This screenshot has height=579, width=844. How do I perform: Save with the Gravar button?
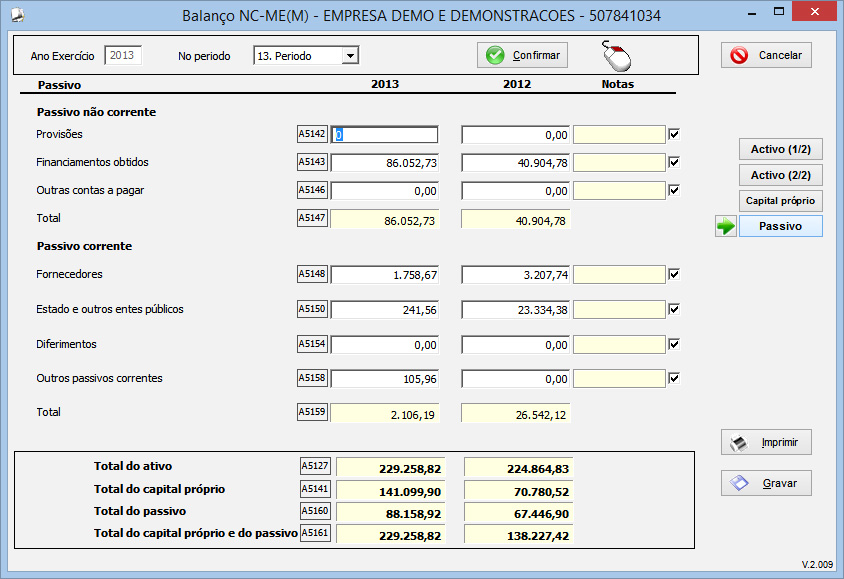766,483
